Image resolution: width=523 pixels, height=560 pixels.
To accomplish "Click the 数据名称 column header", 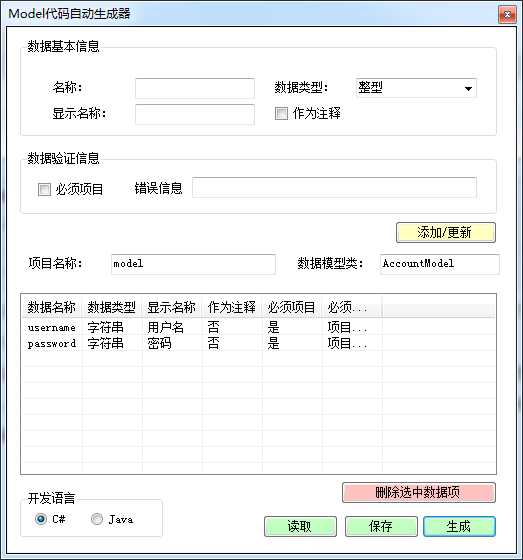I will point(52,307).
